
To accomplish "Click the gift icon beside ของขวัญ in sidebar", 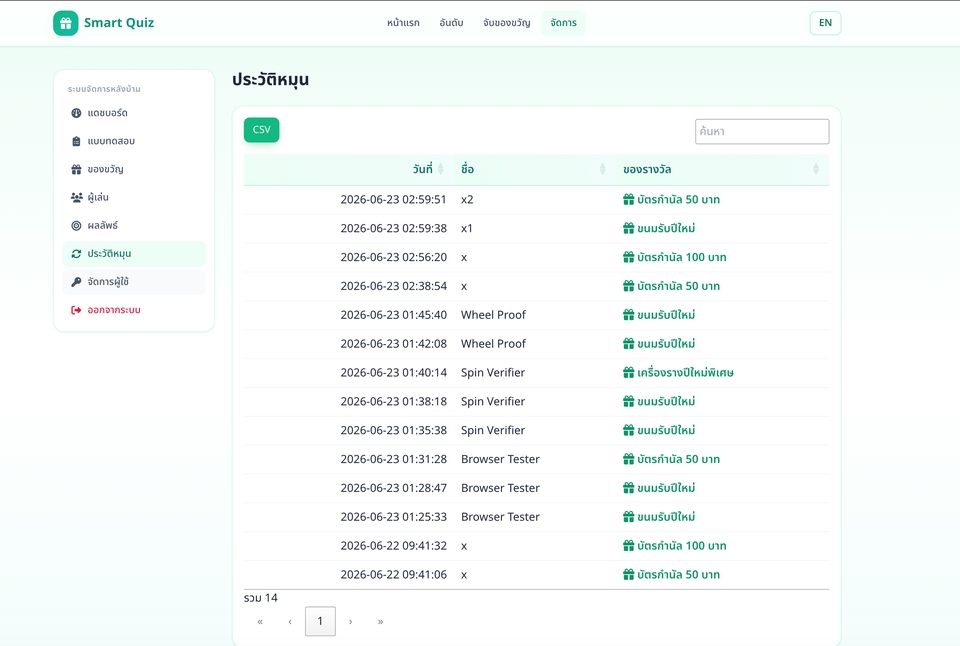I will coord(76,169).
